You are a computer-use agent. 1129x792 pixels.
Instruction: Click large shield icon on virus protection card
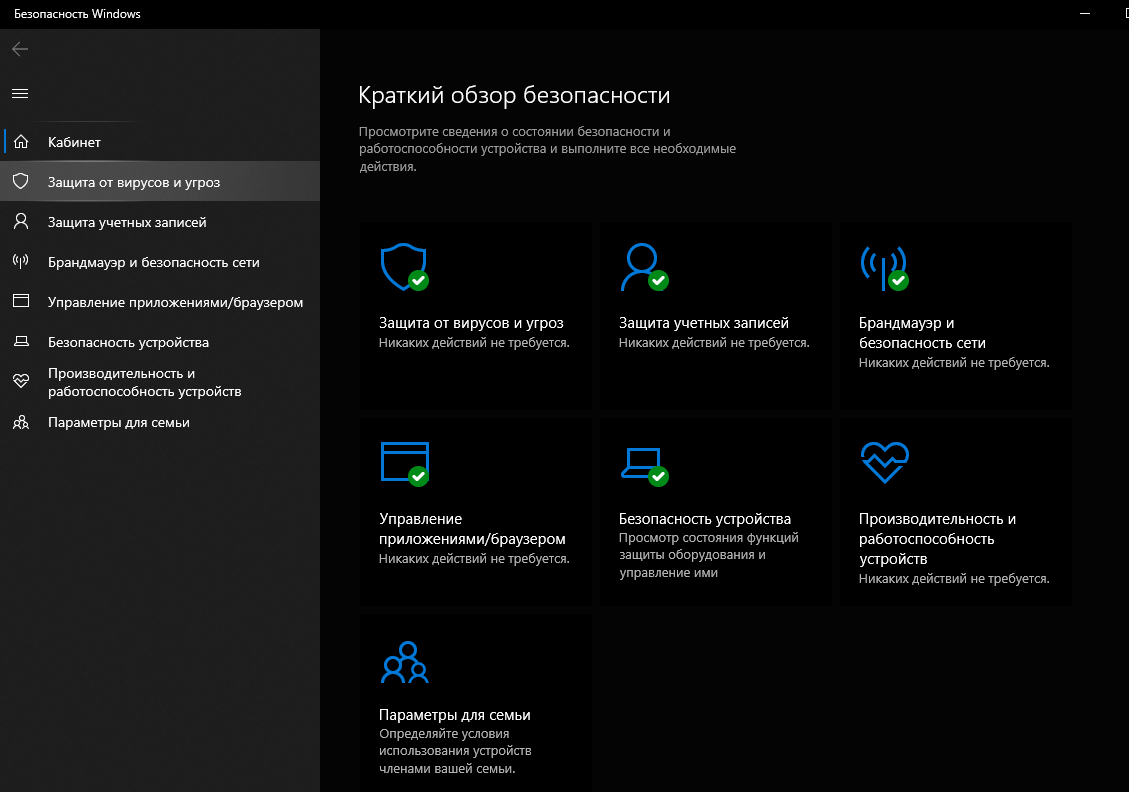(404, 267)
